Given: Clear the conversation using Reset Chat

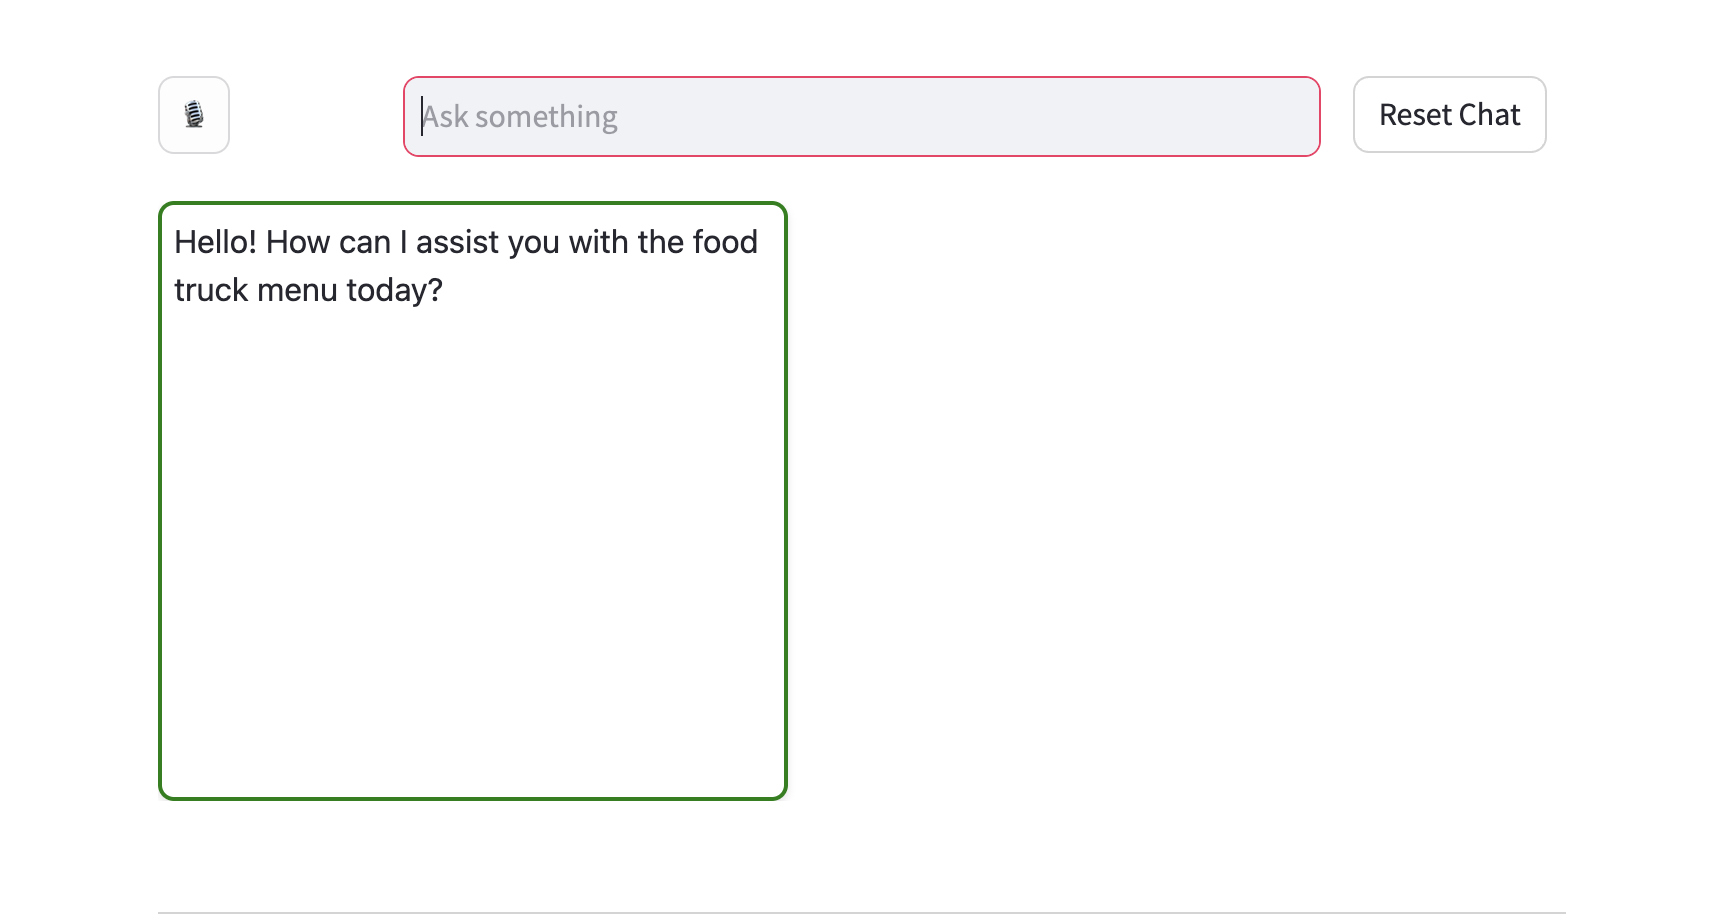Looking at the screenshot, I should (x=1449, y=115).
